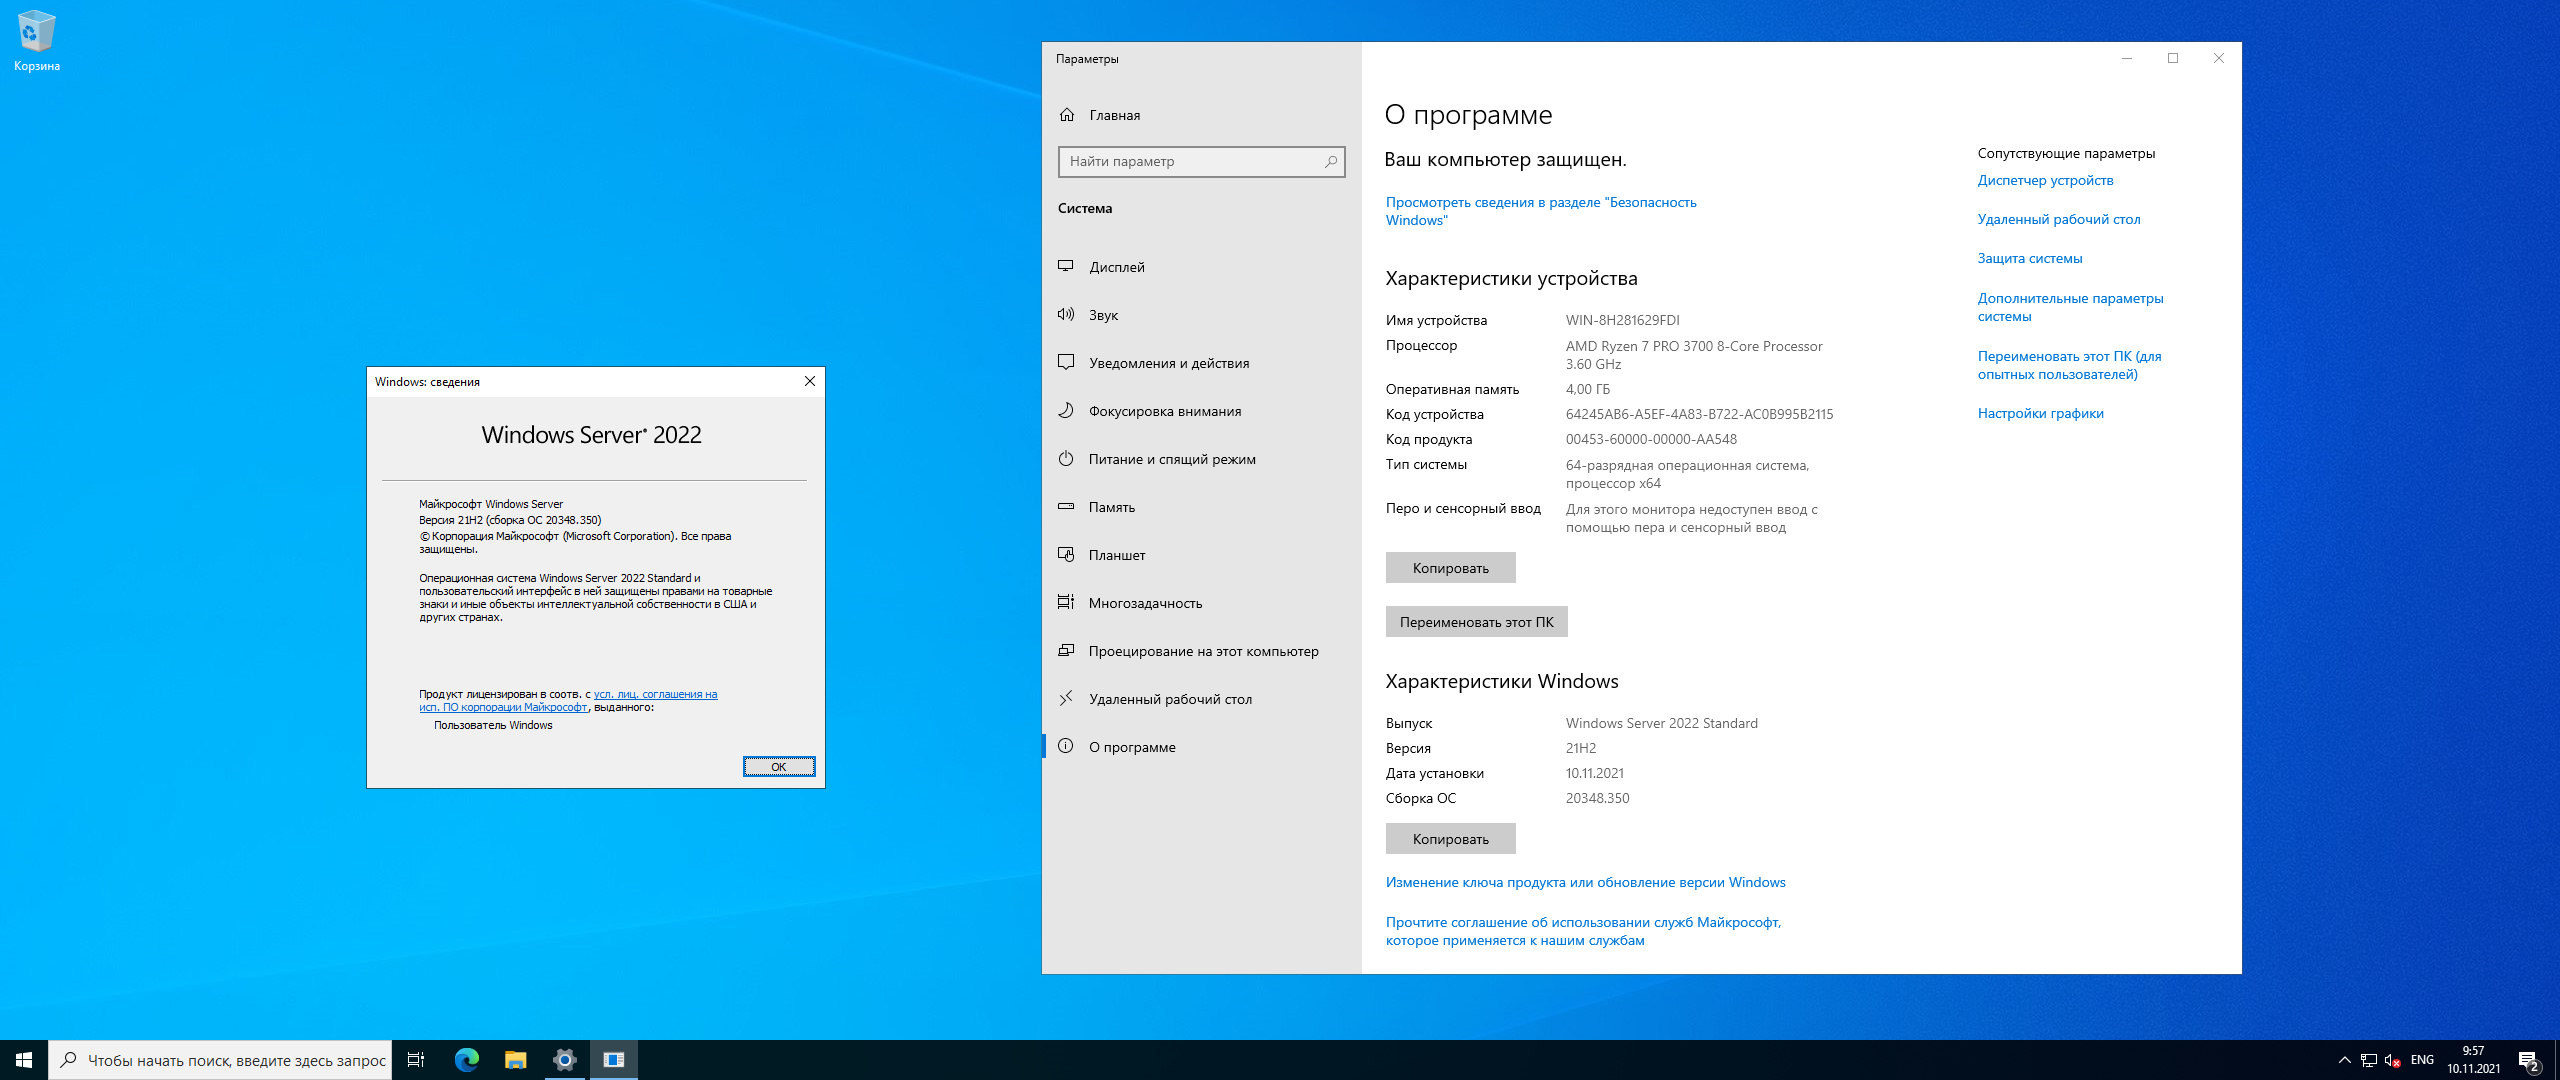Click device name WIN-8H281629FDI

pos(1622,320)
